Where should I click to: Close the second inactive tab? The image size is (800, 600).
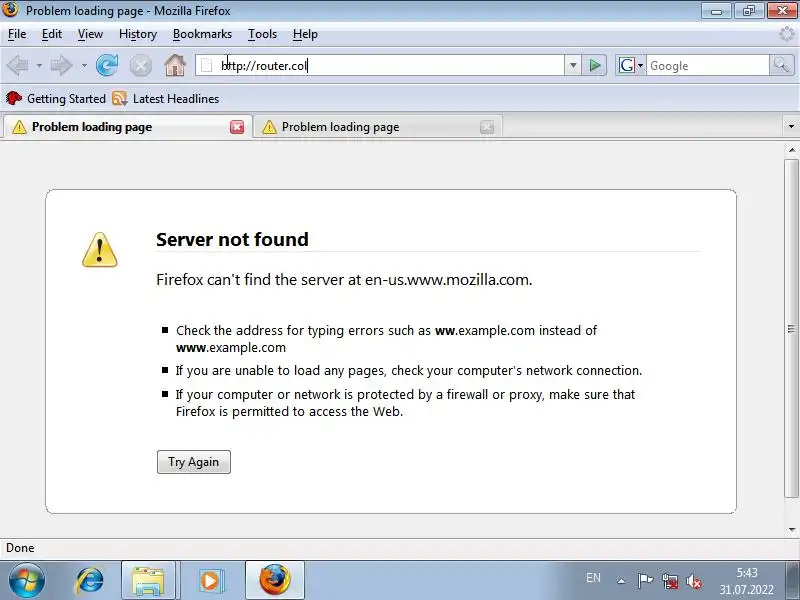point(487,127)
